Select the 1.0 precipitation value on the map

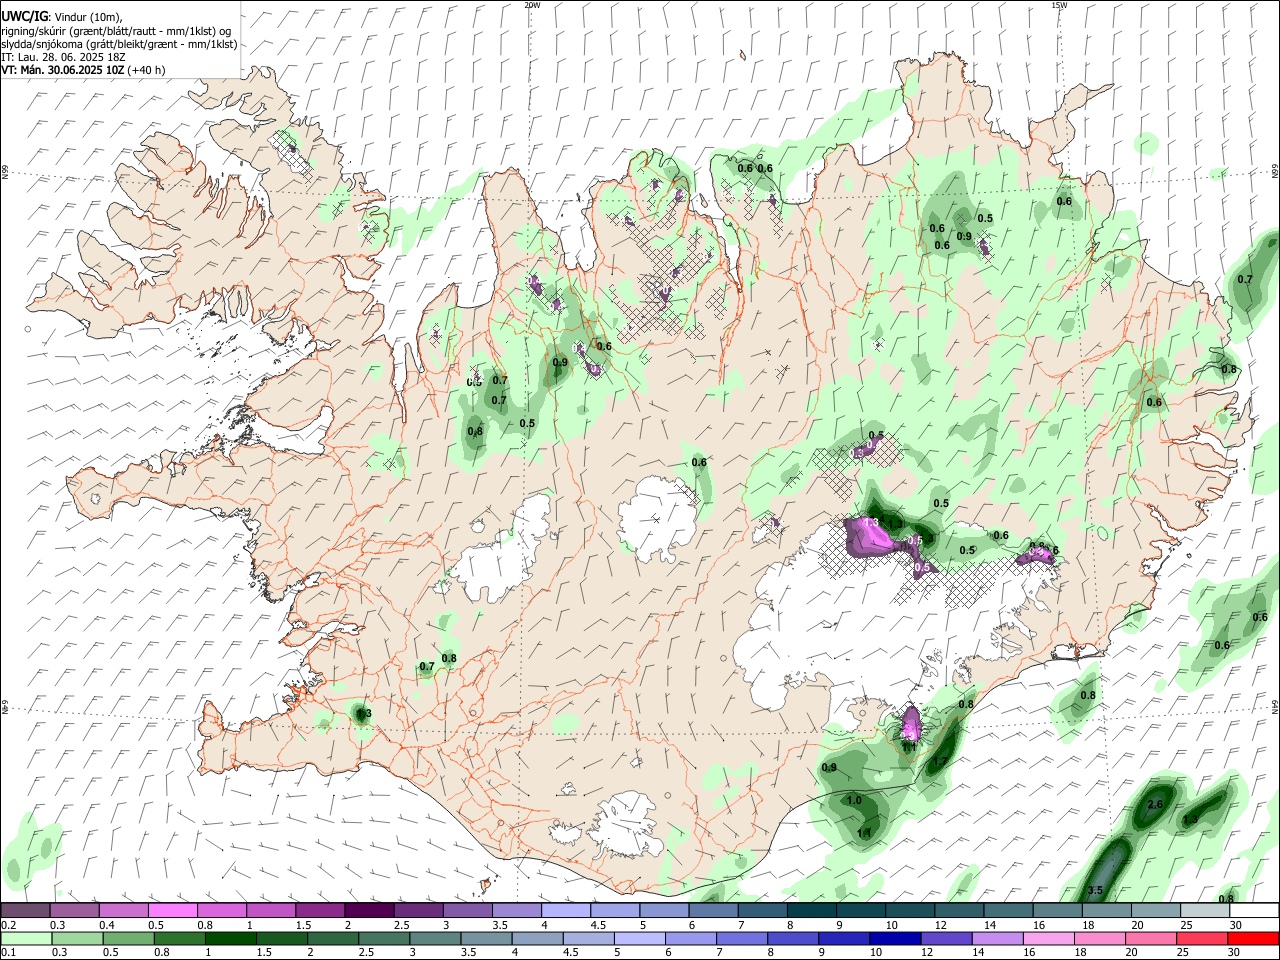pos(854,801)
